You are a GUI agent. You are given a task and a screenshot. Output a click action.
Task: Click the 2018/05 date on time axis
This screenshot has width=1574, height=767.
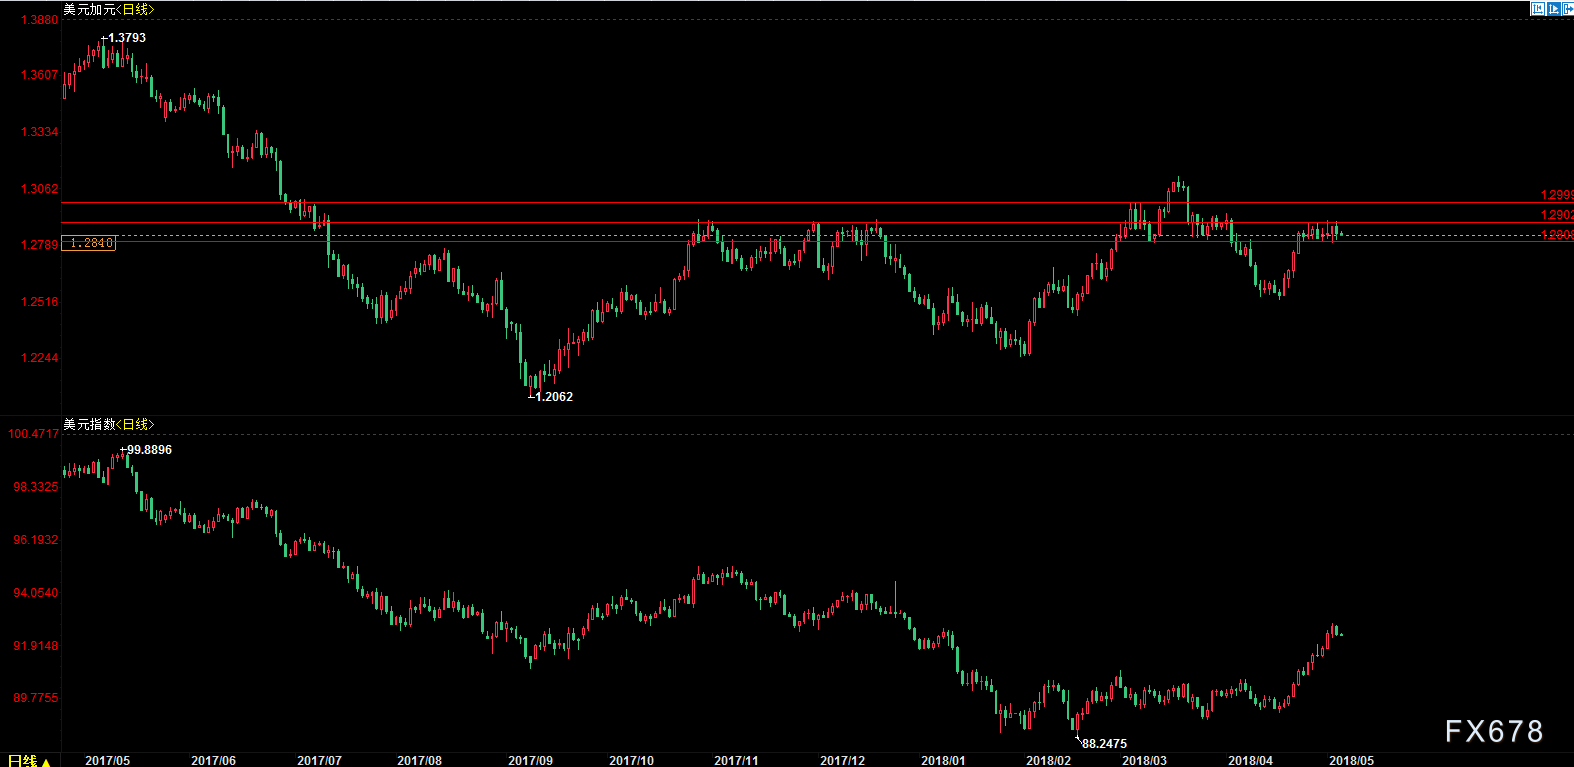coord(1351,760)
